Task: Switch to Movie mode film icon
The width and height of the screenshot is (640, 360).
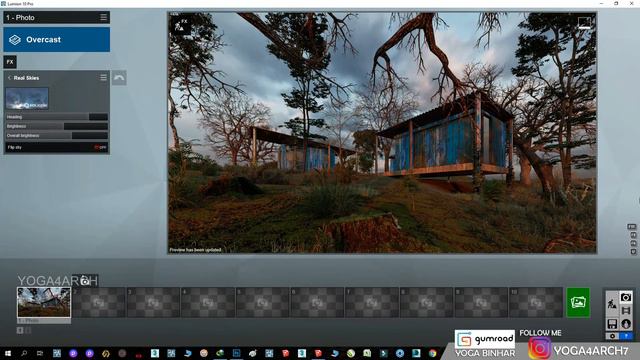Action: 626,311
